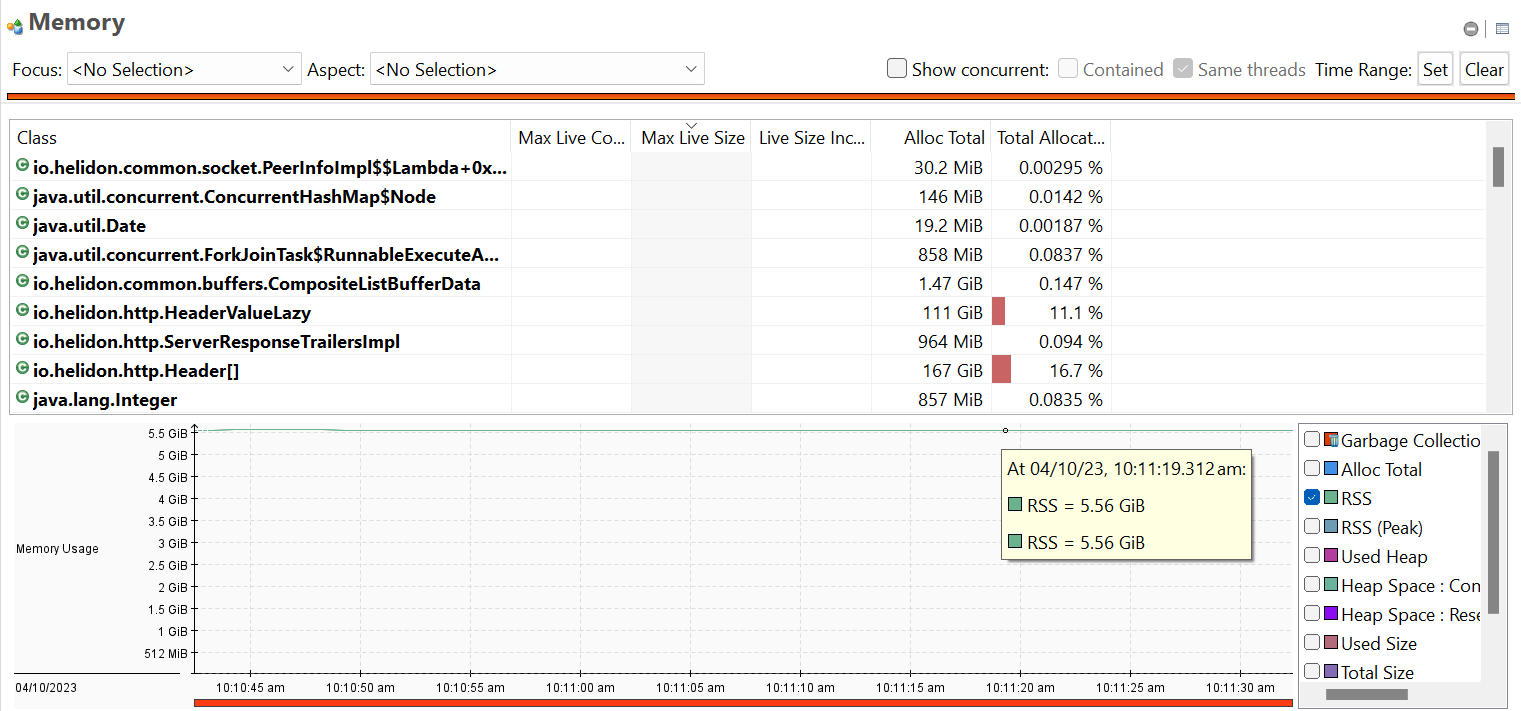Click sort arrow above Max Live Size column

[x=691, y=125]
